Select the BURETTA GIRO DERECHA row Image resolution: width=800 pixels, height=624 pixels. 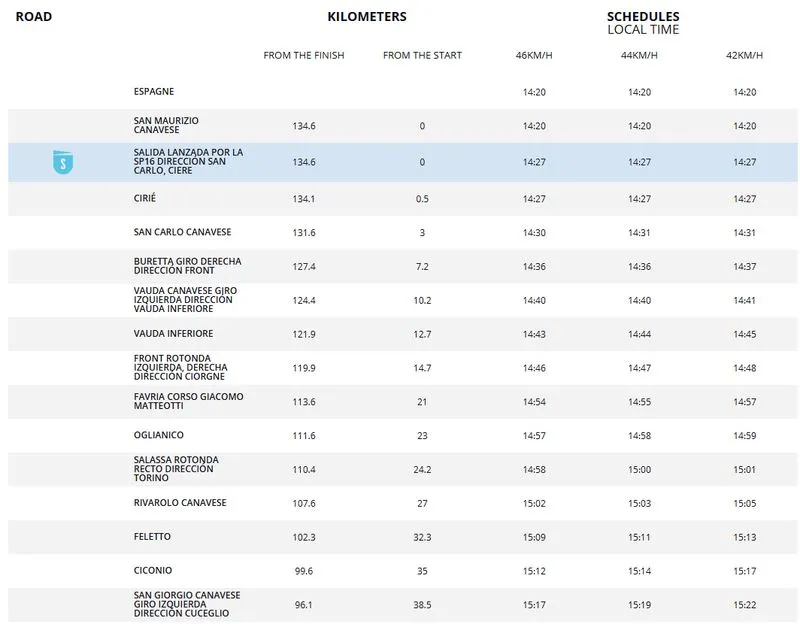coord(187,267)
